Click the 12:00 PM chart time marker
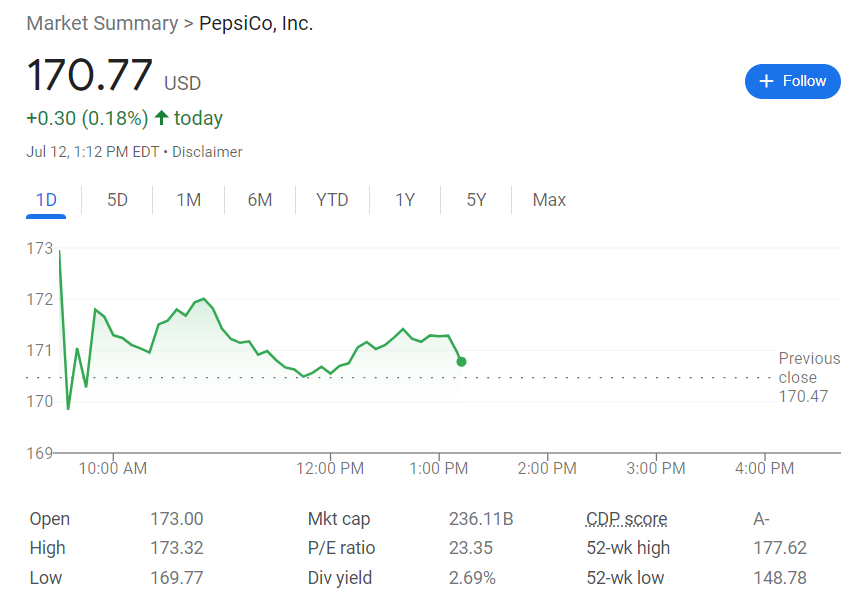The image size is (864, 603). [331, 468]
